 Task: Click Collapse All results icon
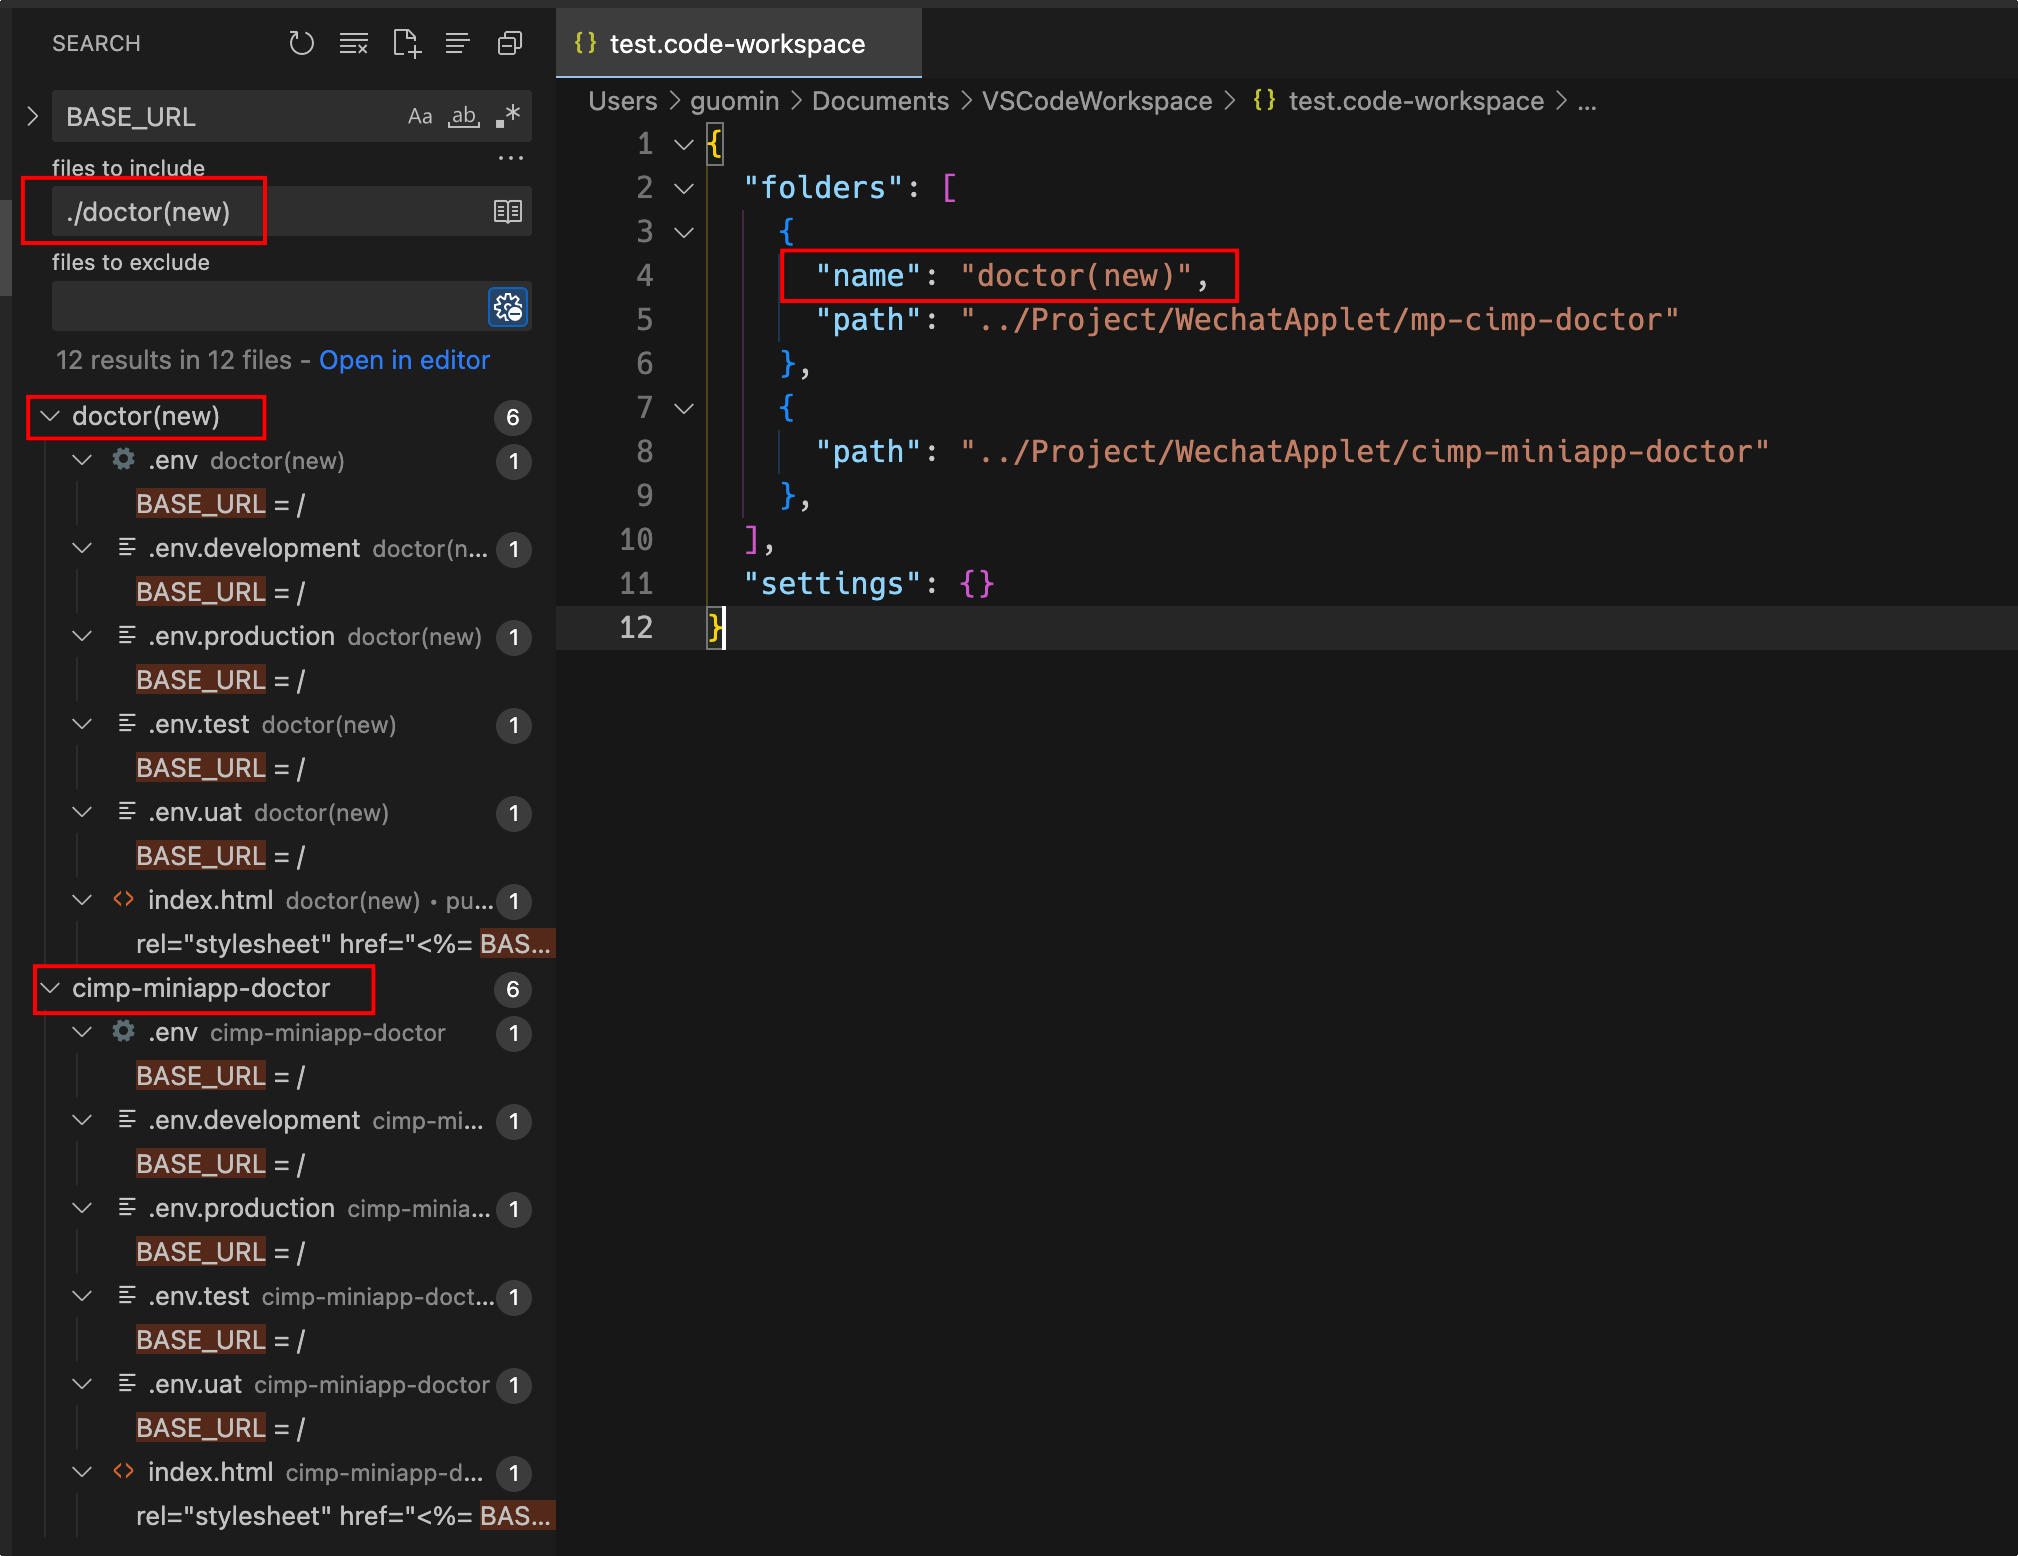[x=510, y=43]
